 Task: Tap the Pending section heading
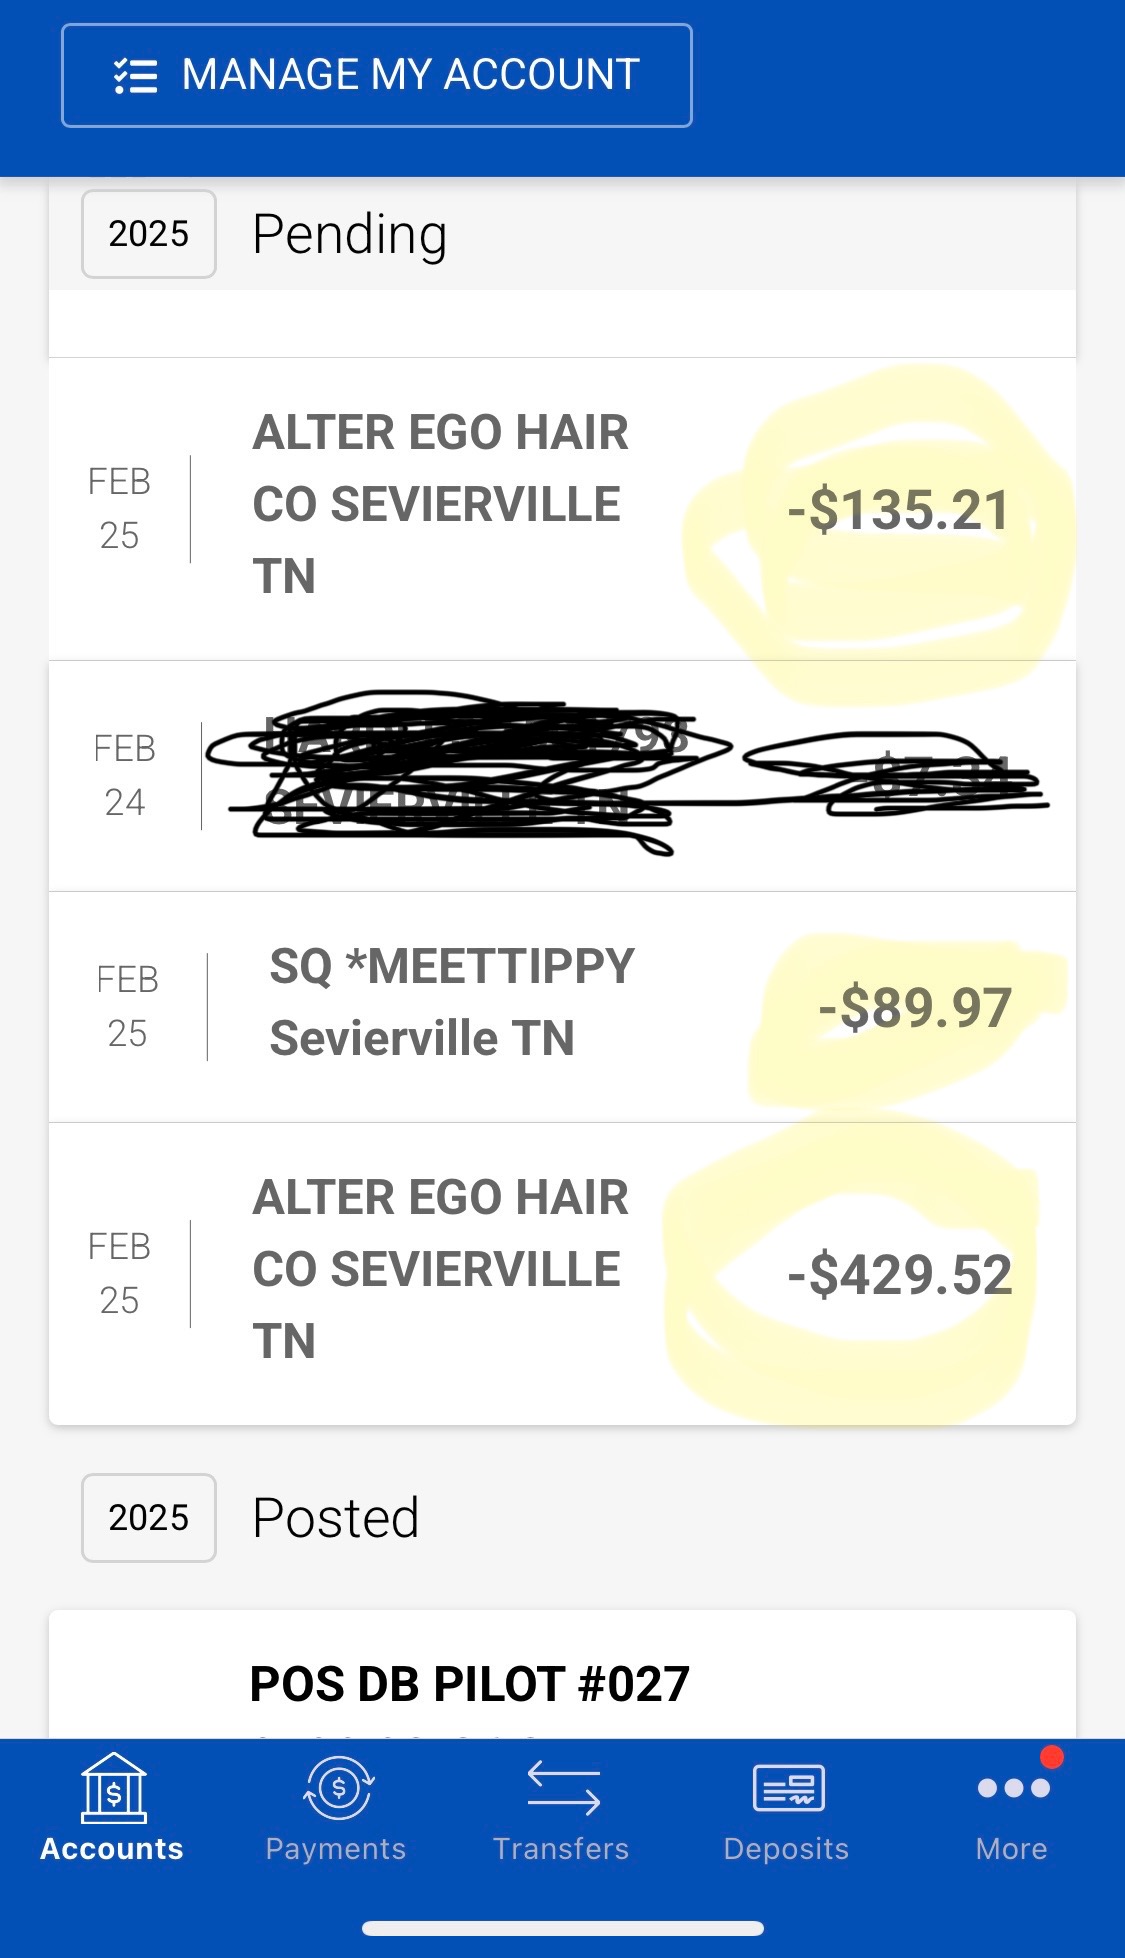[x=349, y=235]
